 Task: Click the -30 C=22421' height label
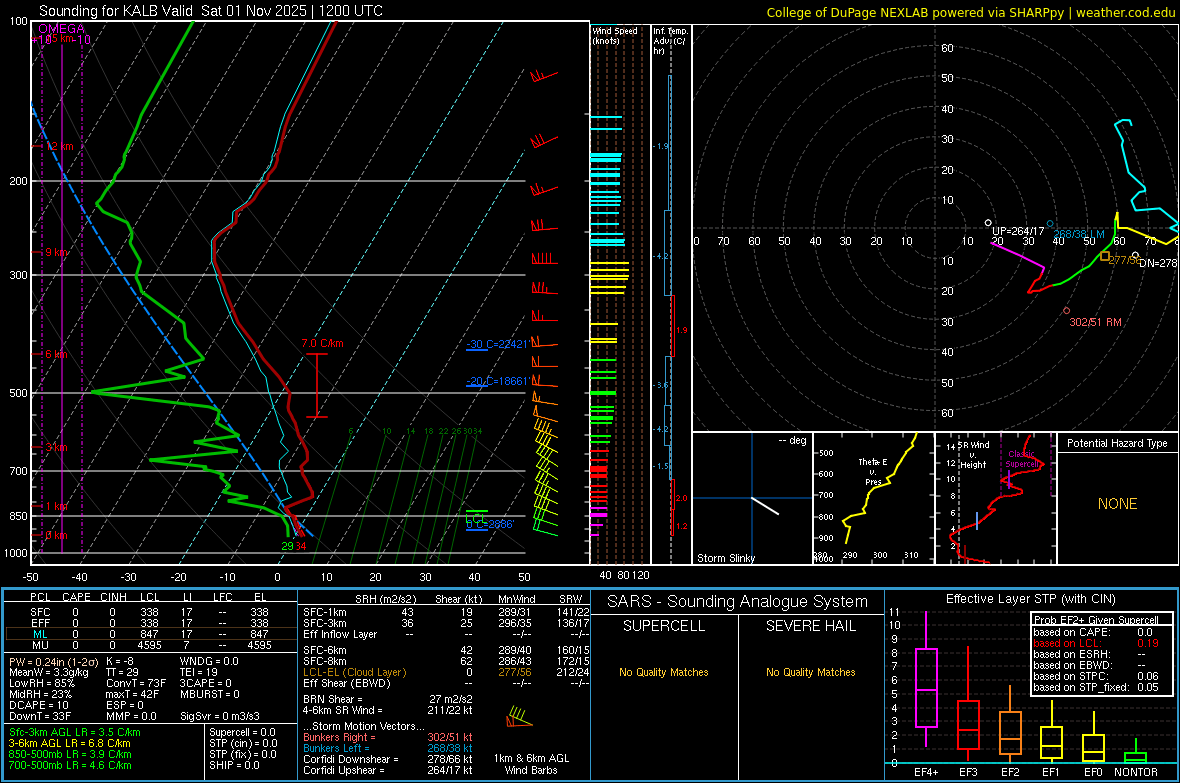tap(497, 344)
